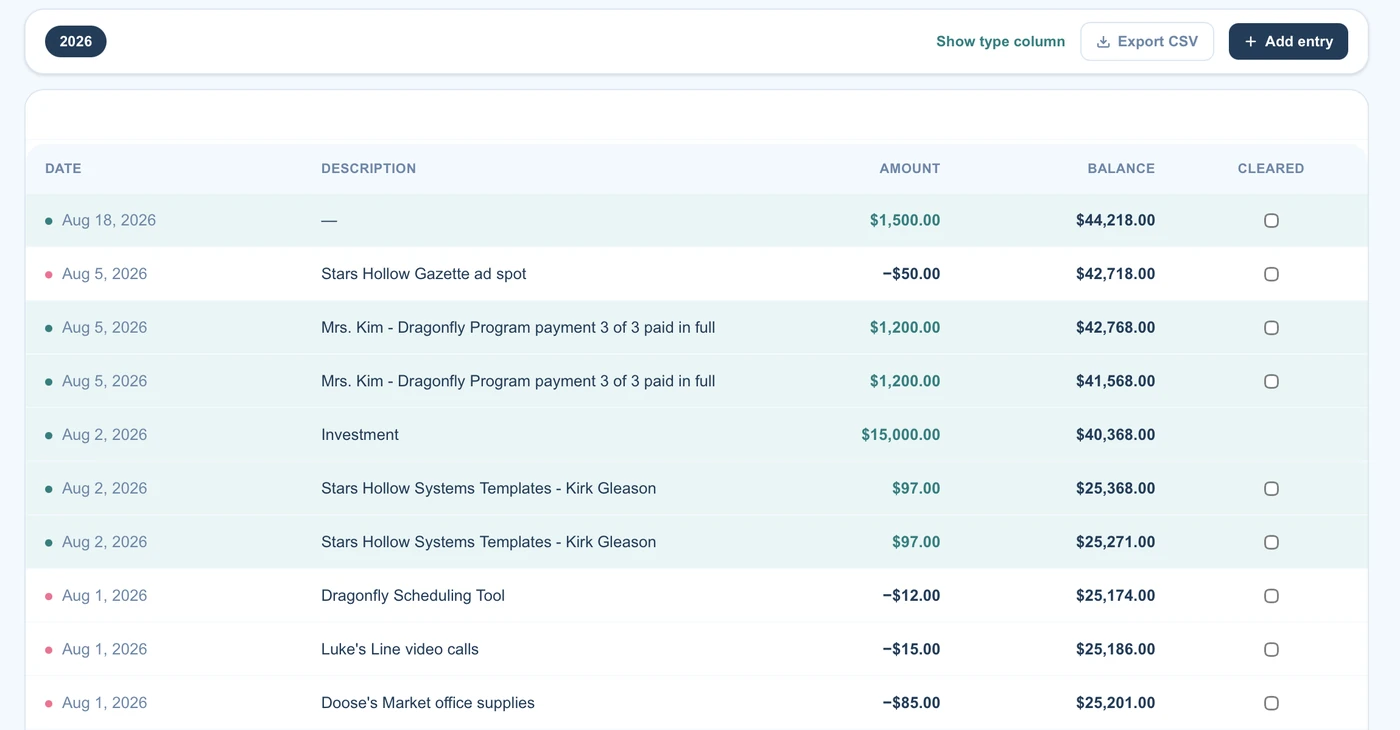Click the $25,186.00 balance

coord(1115,649)
